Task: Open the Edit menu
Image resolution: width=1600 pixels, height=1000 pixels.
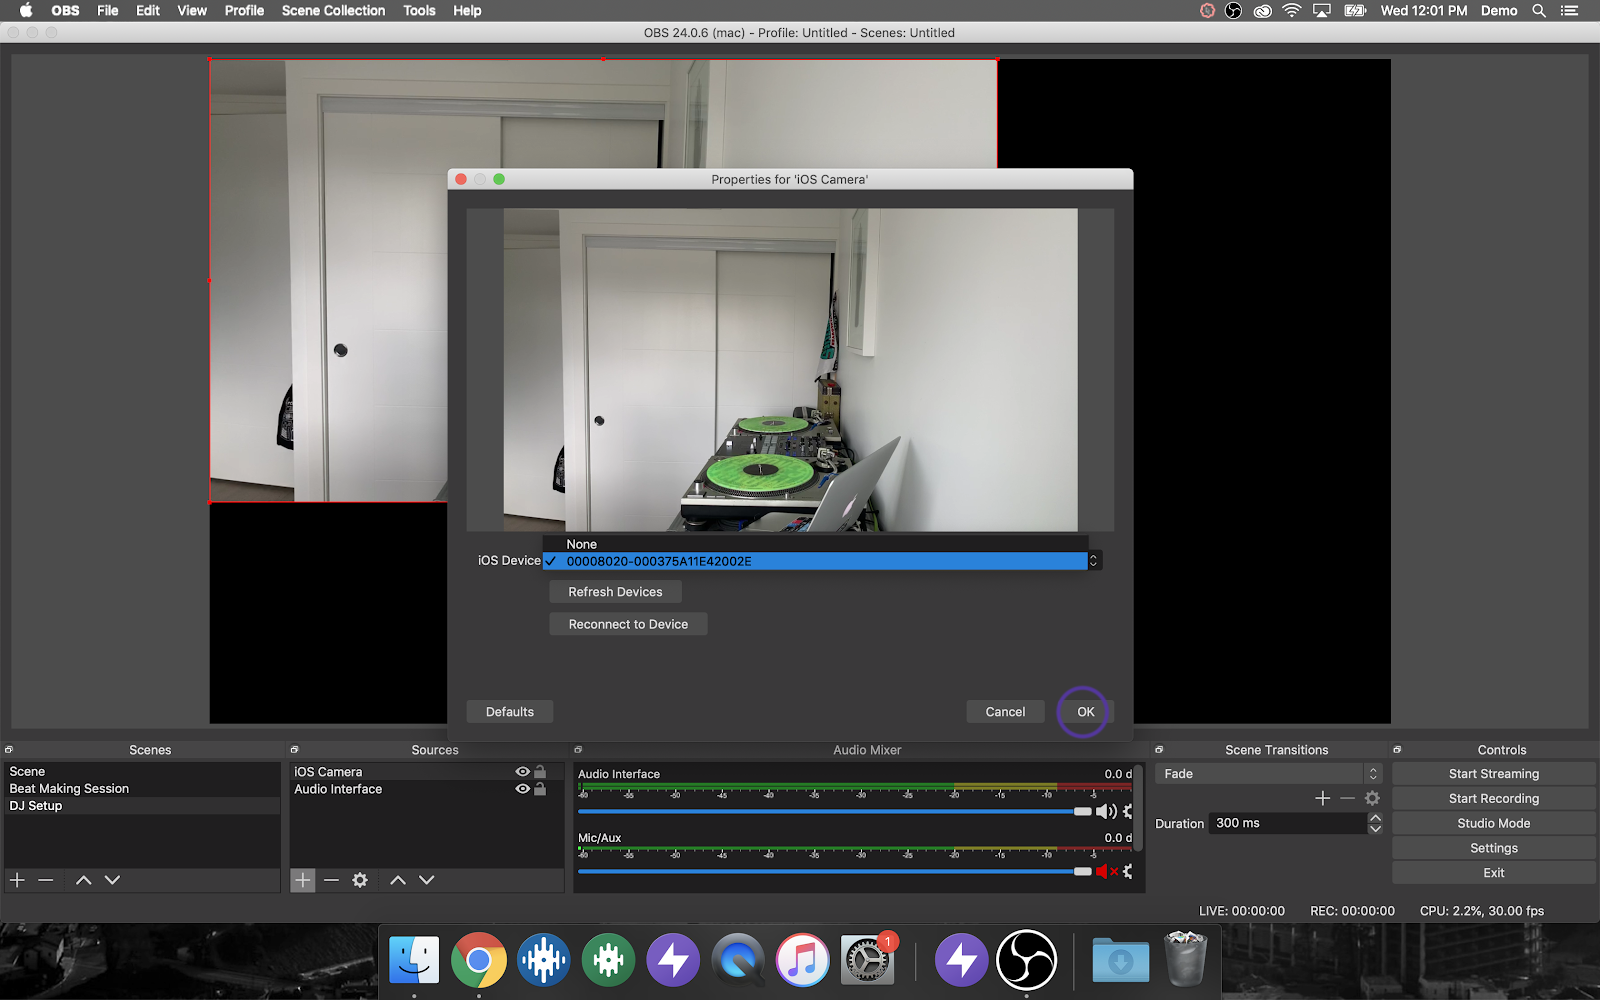Action: pos(148,11)
